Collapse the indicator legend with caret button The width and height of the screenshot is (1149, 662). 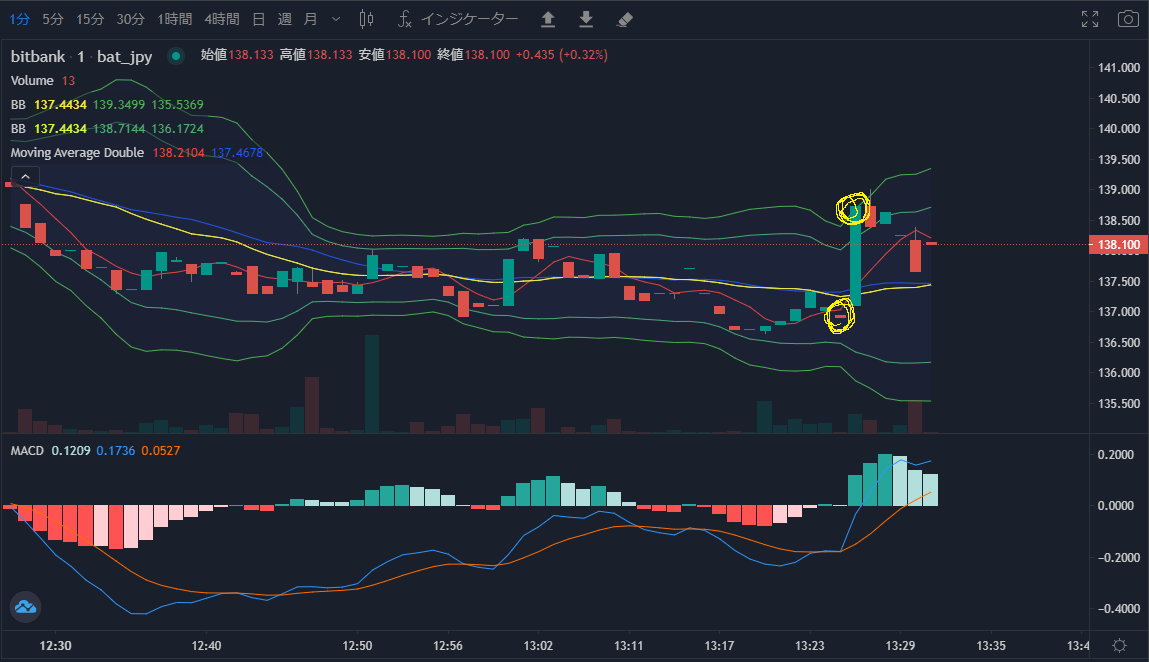[x=25, y=177]
